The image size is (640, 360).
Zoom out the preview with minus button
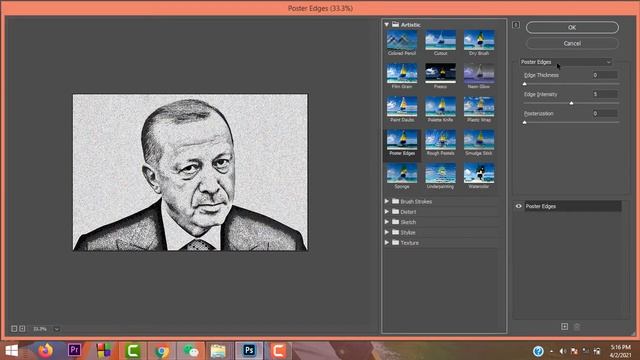pyautogui.click(x=14, y=329)
